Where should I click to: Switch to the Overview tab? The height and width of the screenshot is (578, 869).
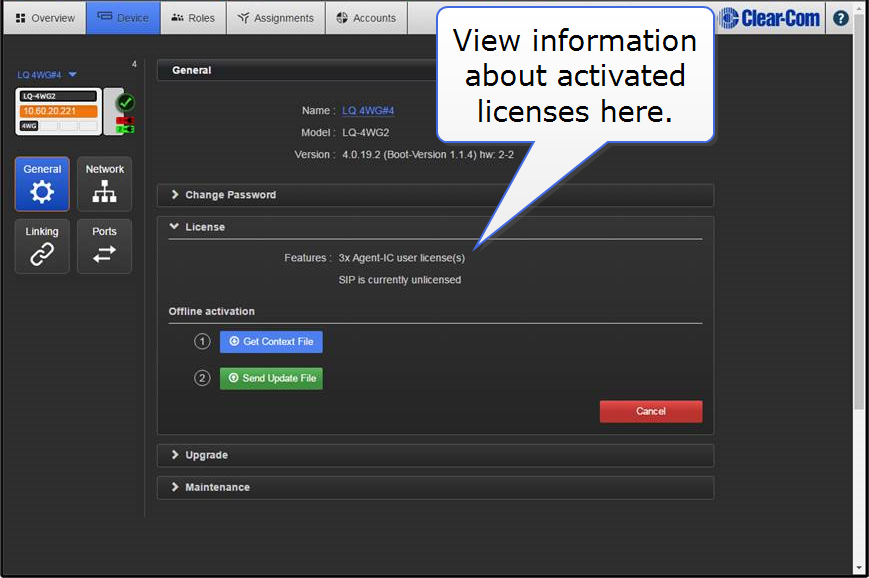coord(45,18)
